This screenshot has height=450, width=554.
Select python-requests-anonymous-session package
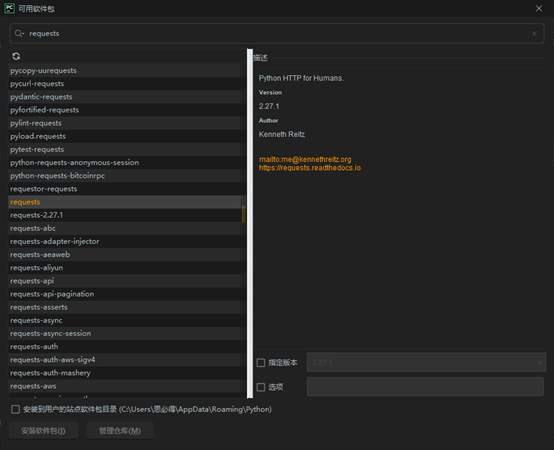(125, 163)
